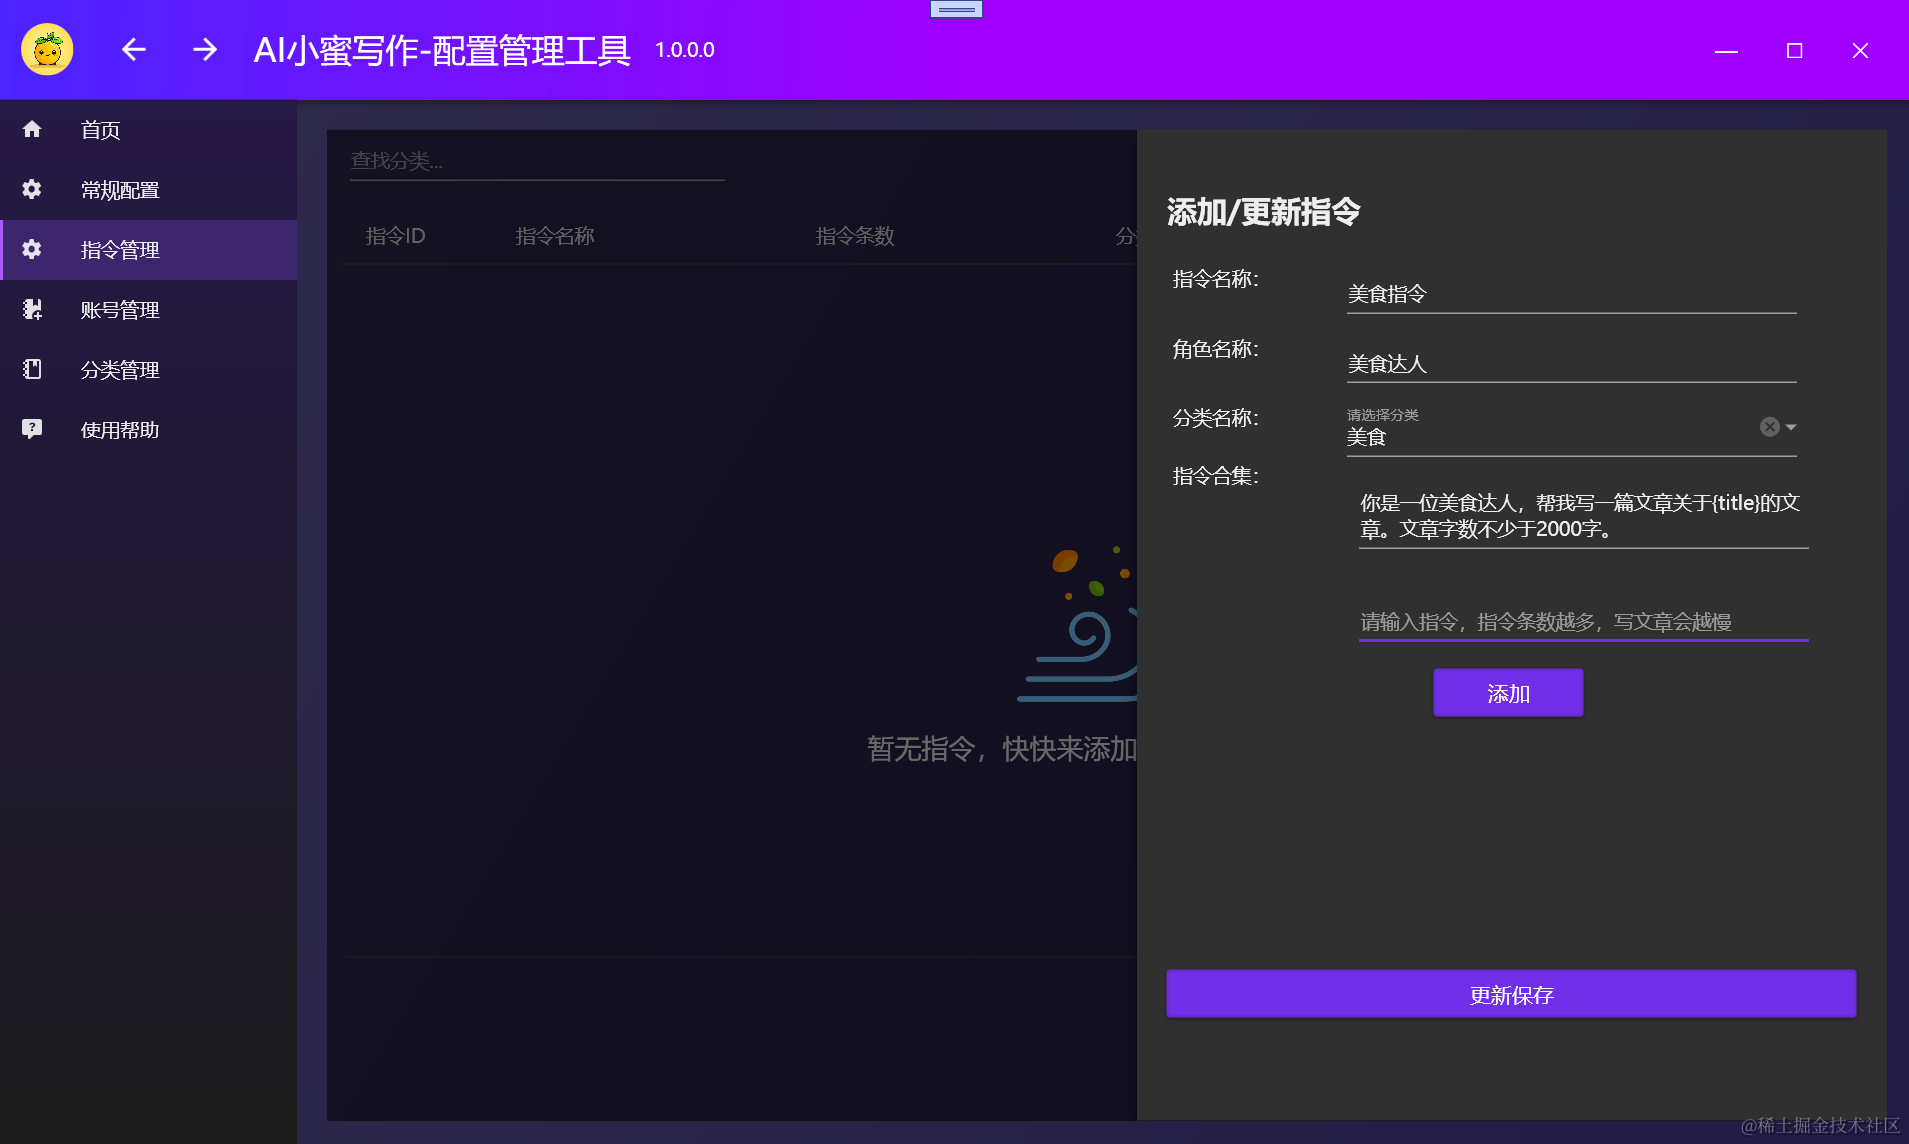The width and height of the screenshot is (1909, 1144).
Task: Clear the selected 美食 category
Action: point(1769,427)
